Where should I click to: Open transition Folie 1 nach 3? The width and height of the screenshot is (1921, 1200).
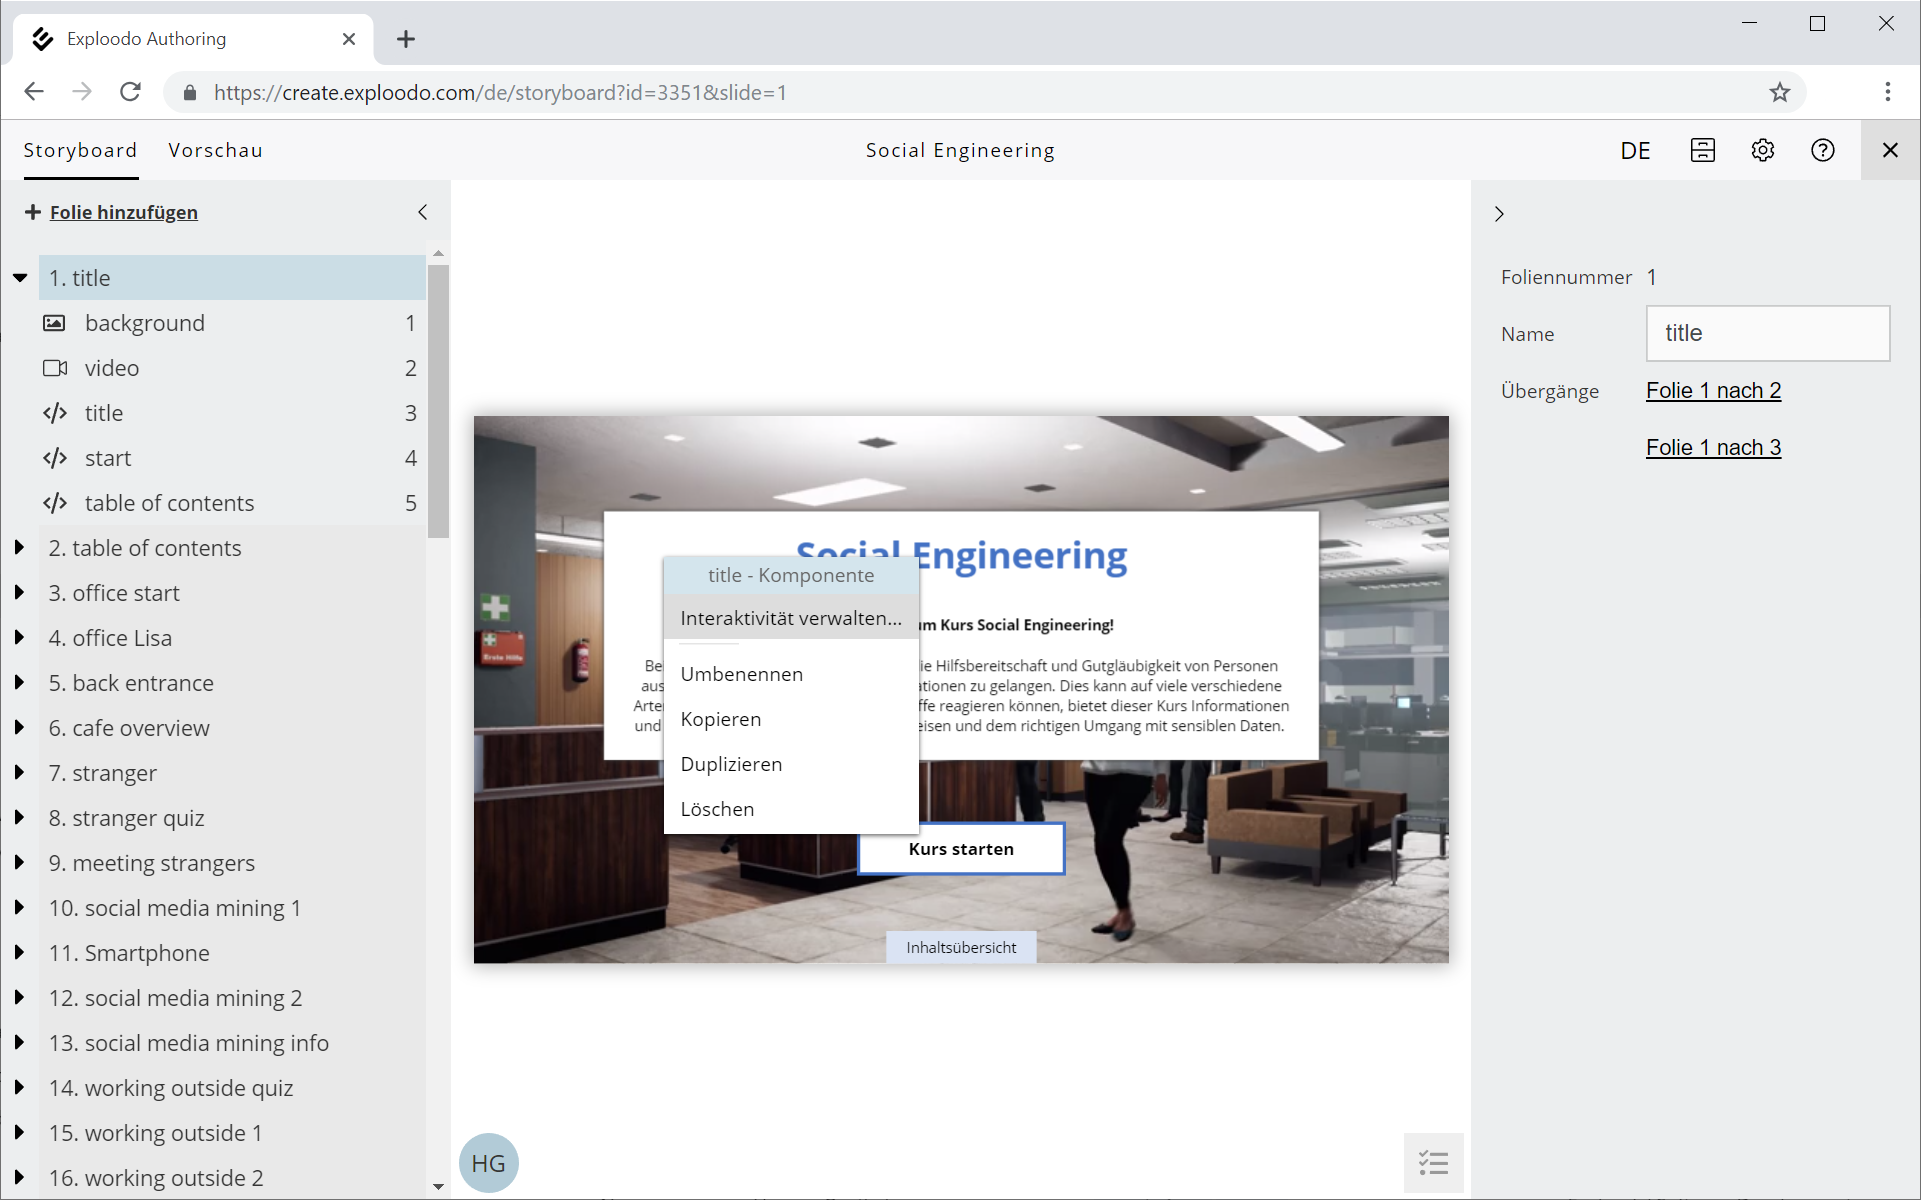point(1713,447)
